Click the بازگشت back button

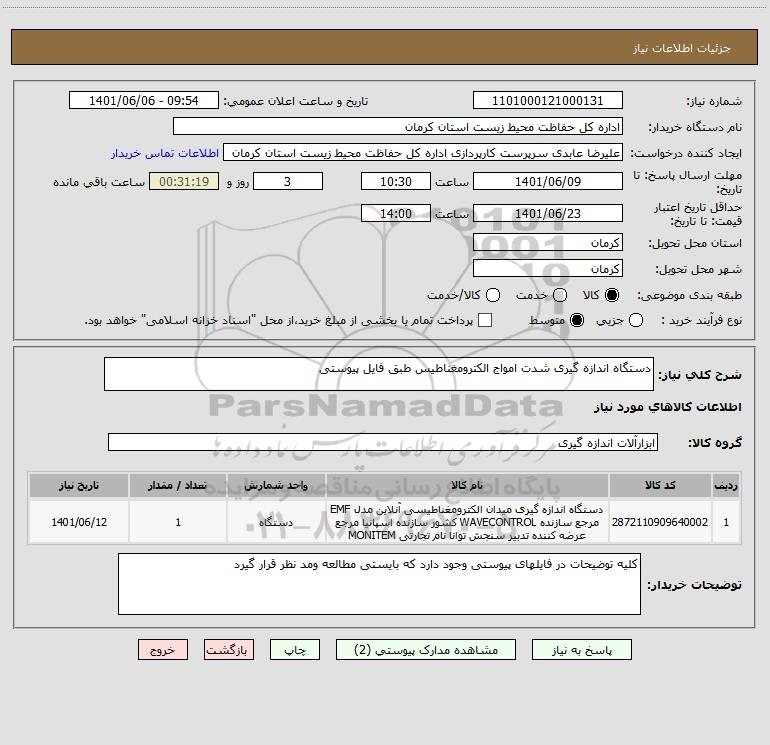tap(229, 650)
